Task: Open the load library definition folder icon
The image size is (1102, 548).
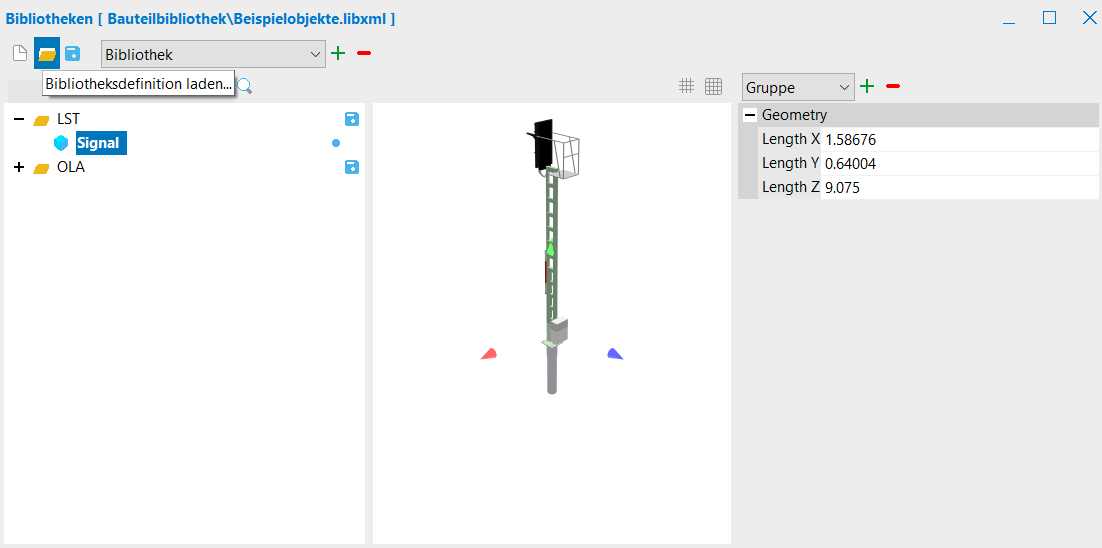Action: tap(47, 53)
